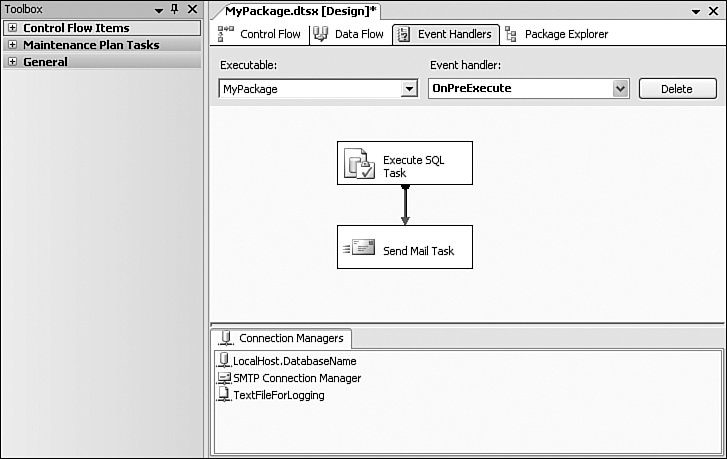This screenshot has height=459, width=727.
Task: Click the LocalHost.DatabaseName database icon
Action: (224, 360)
